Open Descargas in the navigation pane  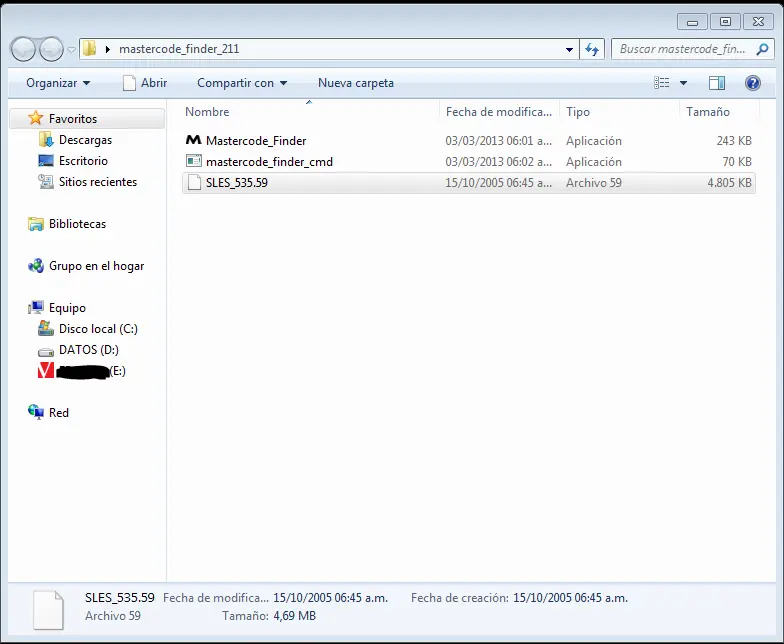(x=86, y=140)
